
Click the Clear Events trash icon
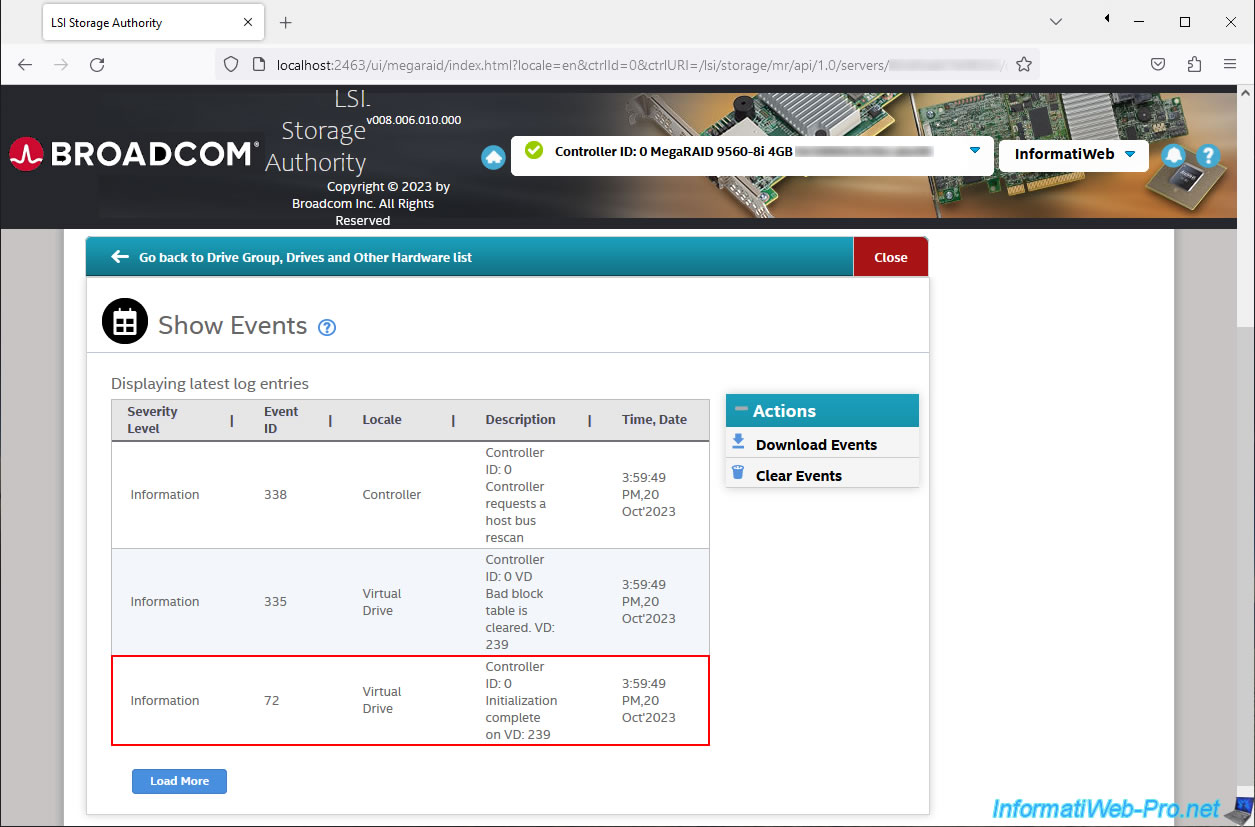(738, 473)
